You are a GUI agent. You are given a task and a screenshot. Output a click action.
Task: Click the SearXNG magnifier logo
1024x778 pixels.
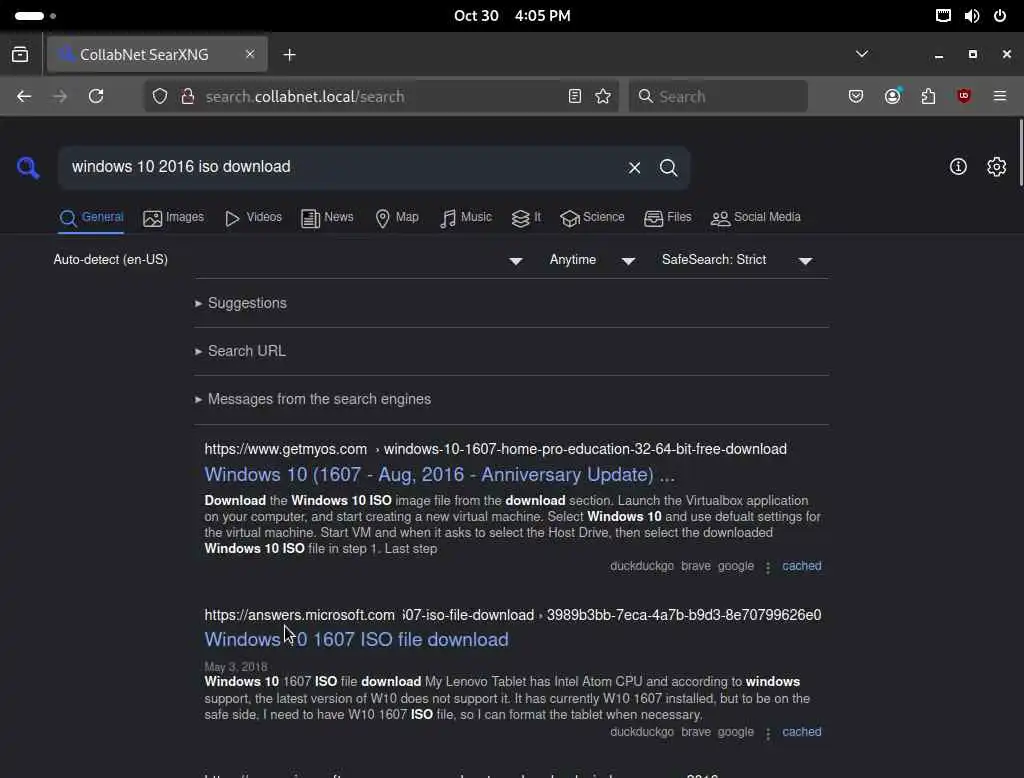28,167
